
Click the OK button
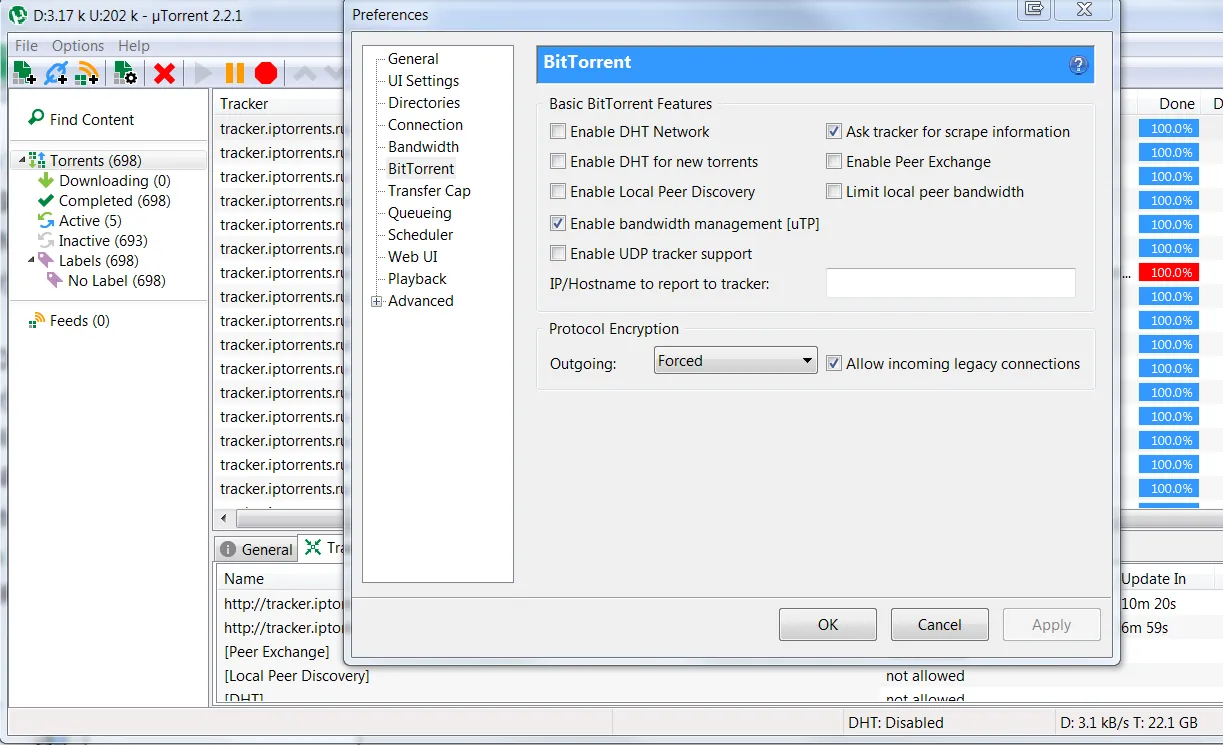pos(828,624)
